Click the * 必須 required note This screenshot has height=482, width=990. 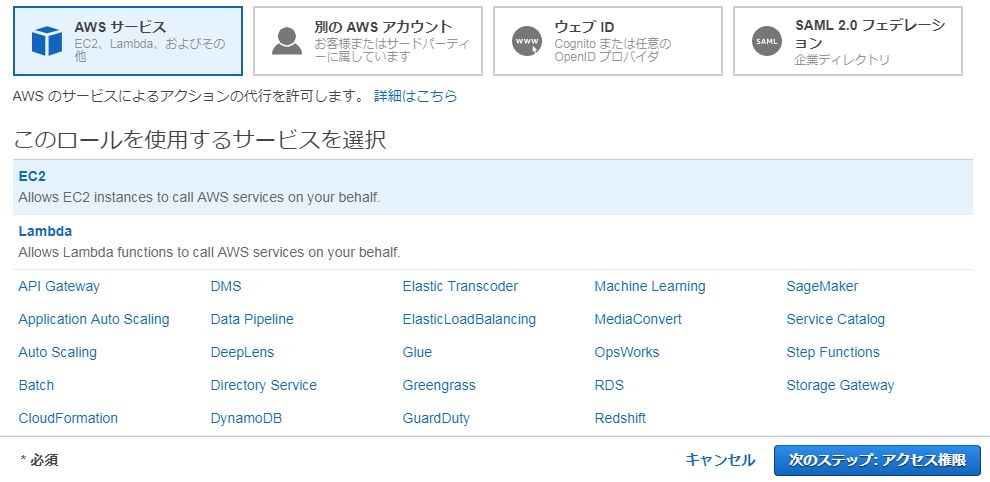[x=40, y=460]
